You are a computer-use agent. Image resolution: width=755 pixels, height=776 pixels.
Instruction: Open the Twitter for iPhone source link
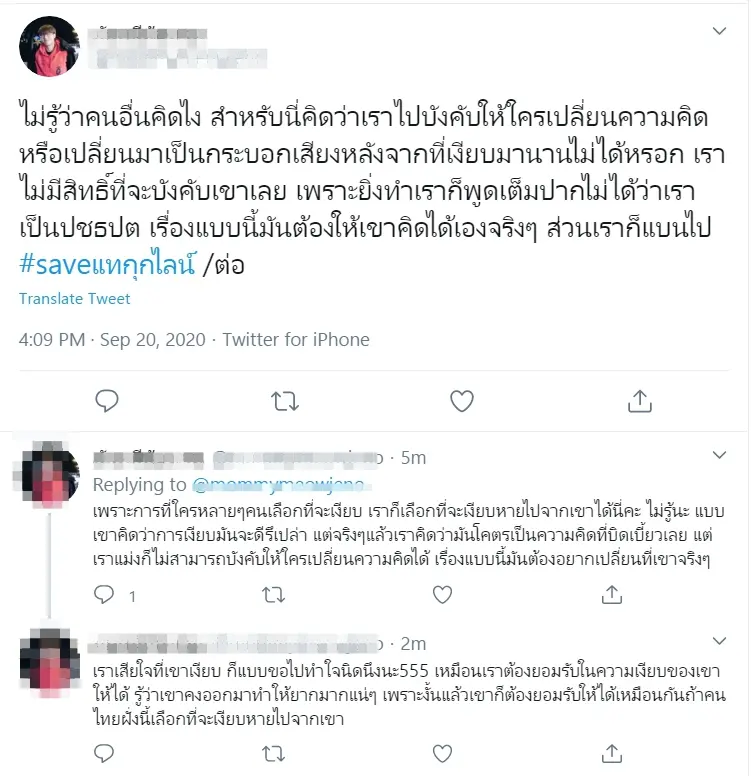pyautogui.click(x=296, y=340)
